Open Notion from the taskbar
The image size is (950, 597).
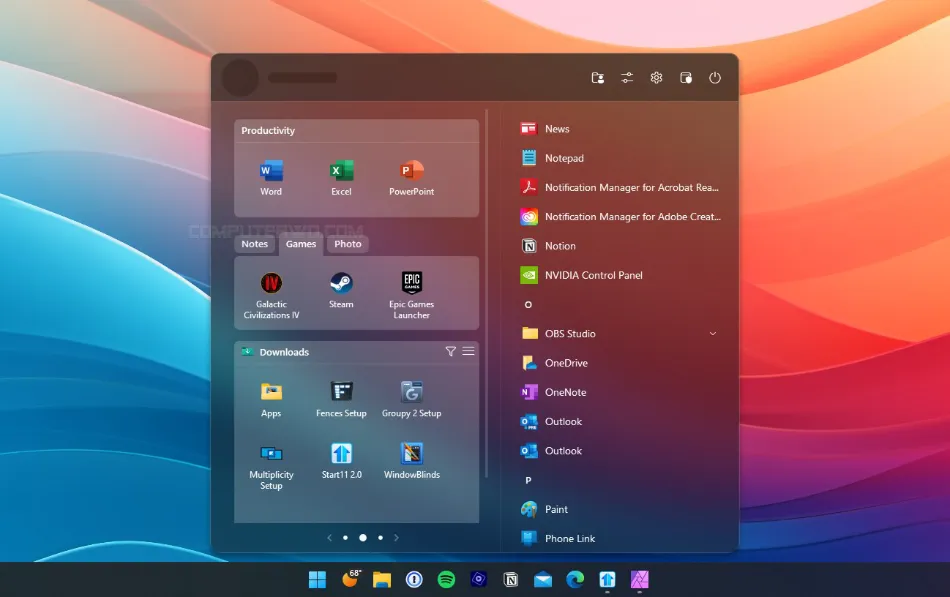[511, 579]
